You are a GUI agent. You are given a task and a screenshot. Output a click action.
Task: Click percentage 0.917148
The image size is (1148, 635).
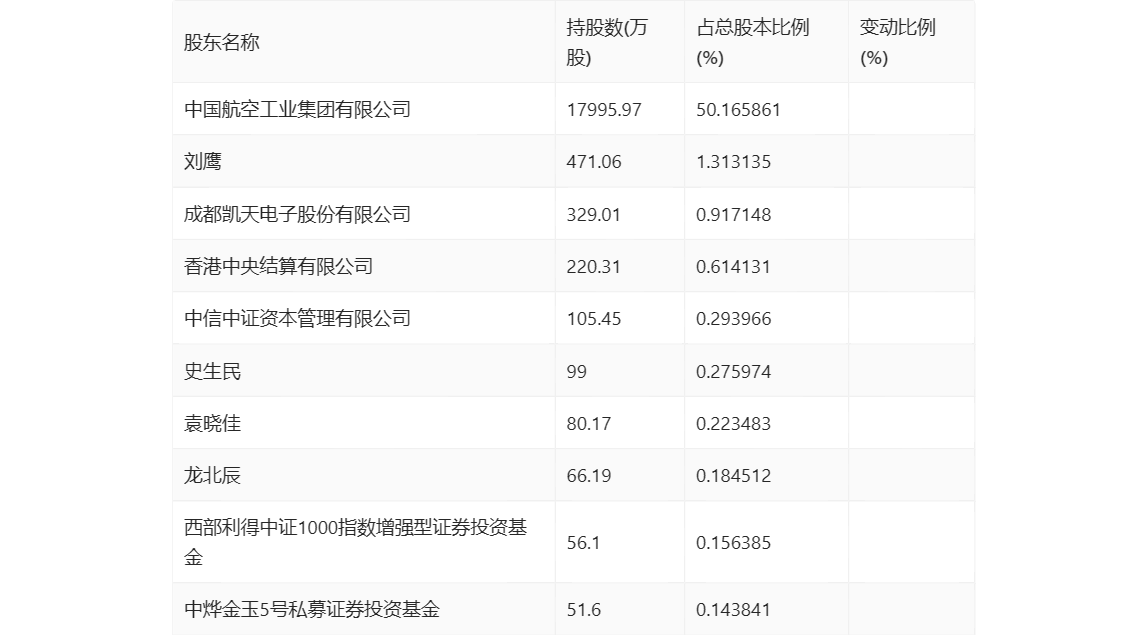[734, 215]
